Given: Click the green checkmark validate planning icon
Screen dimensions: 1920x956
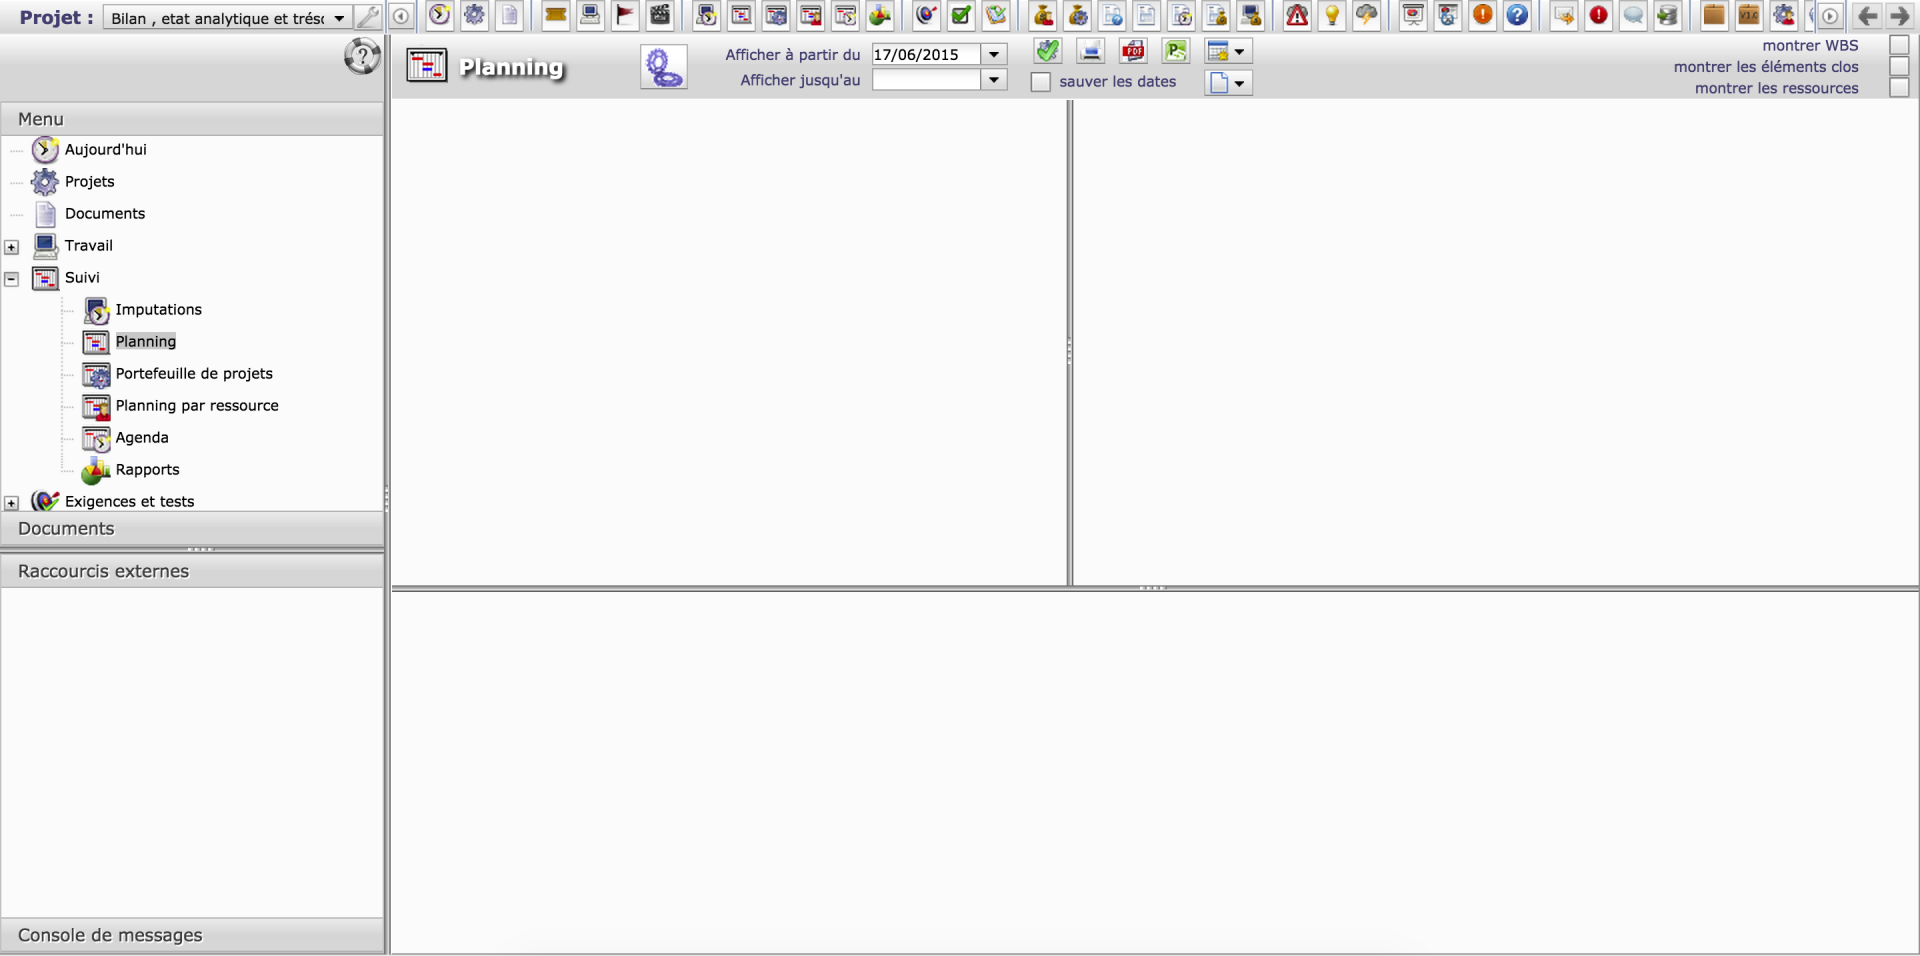Looking at the screenshot, I should pyautogui.click(x=1047, y=51).
